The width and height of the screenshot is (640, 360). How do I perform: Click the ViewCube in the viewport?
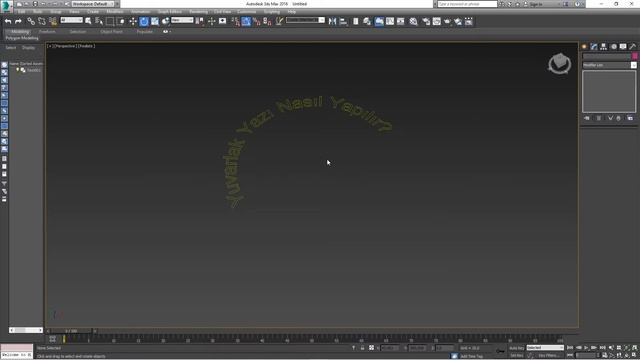click(x=559, y=63)
